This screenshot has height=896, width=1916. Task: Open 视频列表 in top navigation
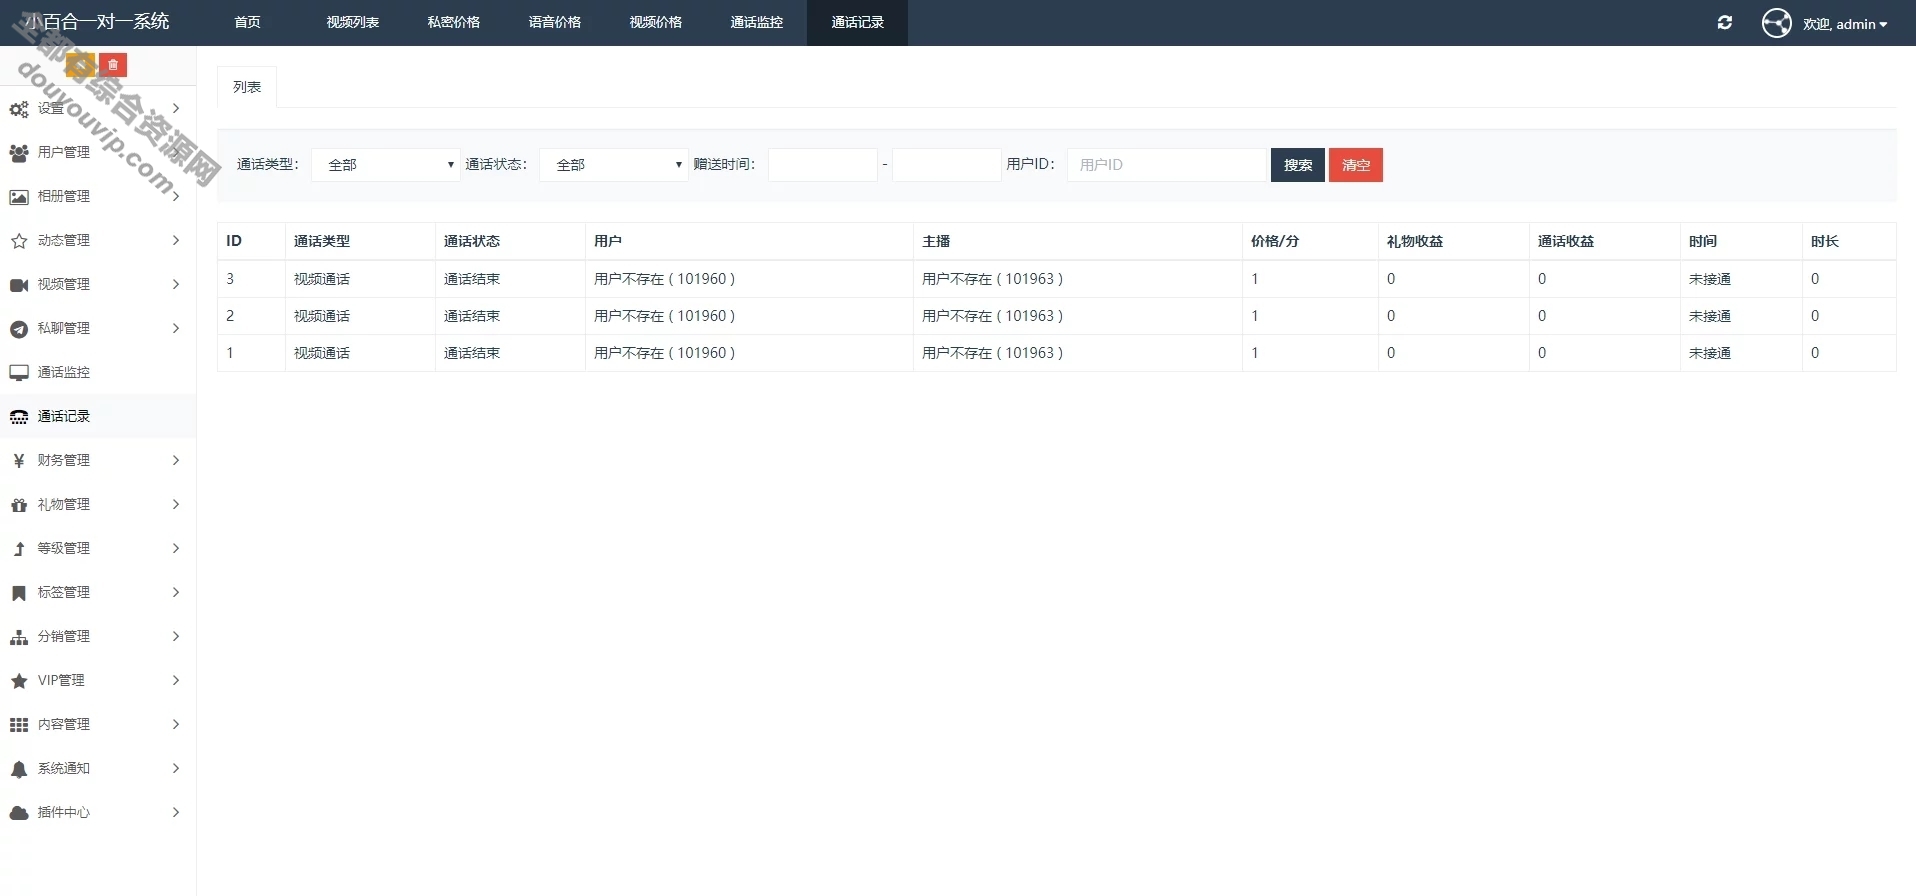click(353, 22)
